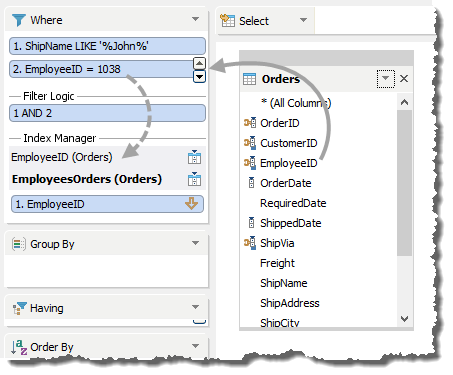
Task: Select the ShipName column
Action: pyautogui.click(x=284, y=283)
